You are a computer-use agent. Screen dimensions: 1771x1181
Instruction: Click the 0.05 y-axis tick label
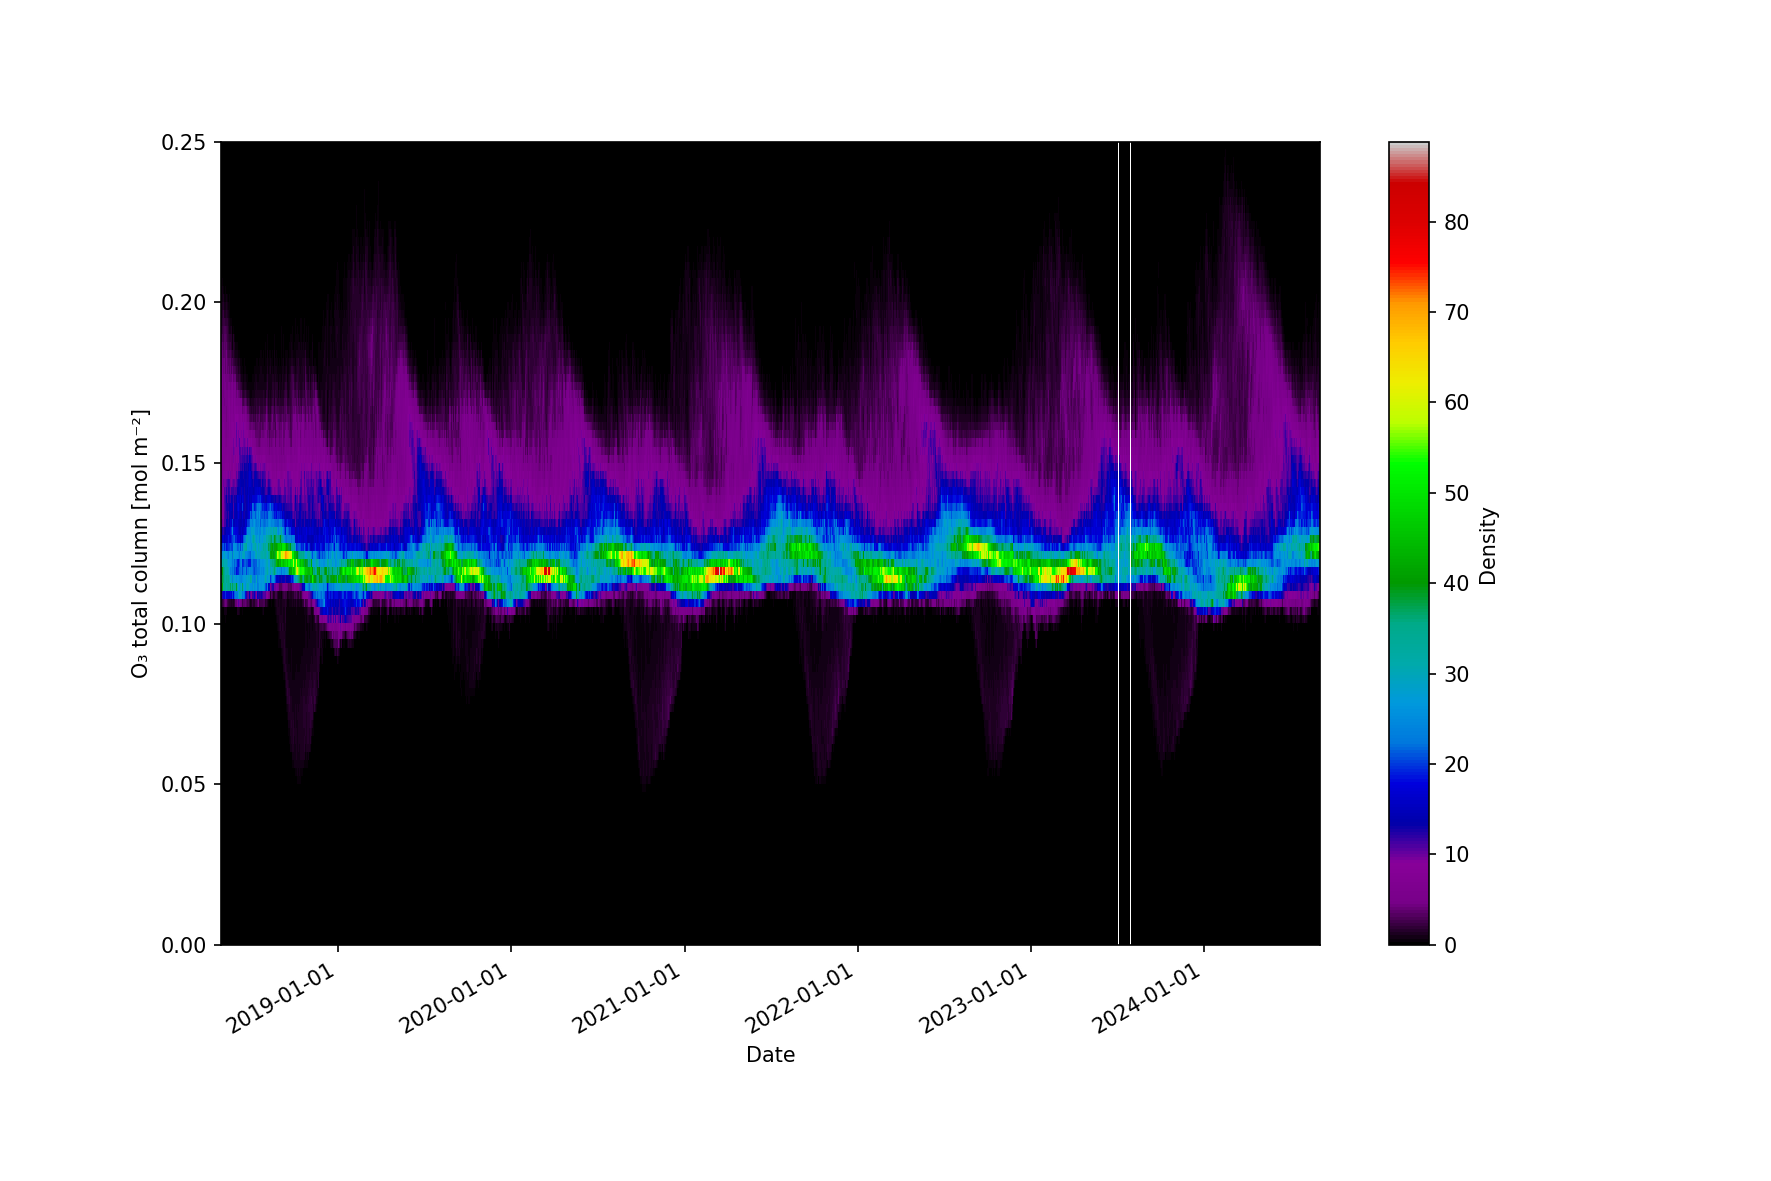(x=184, y=785)
